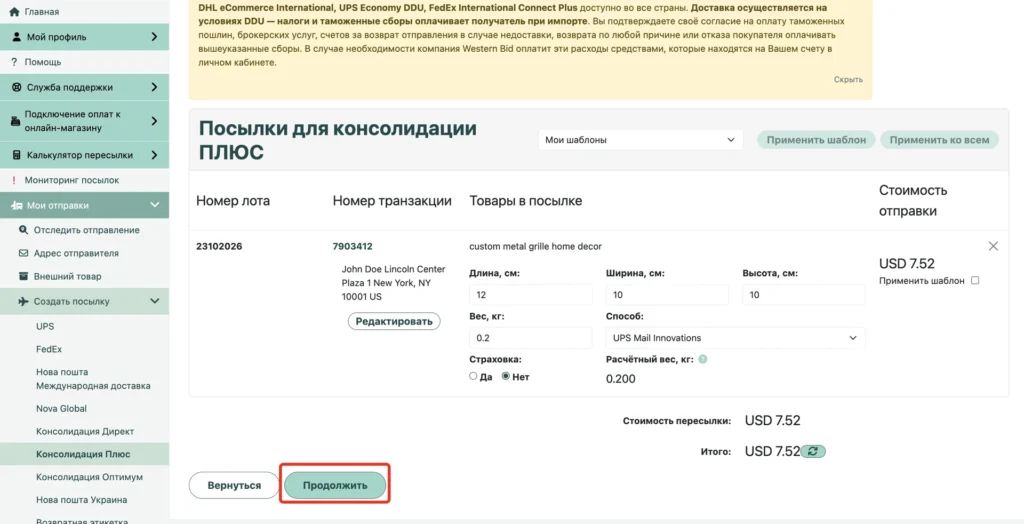Choose Нова пошта Украина
Image resolution: width=1024 pixels, height=524 pixels.
[x=82, y=500]
